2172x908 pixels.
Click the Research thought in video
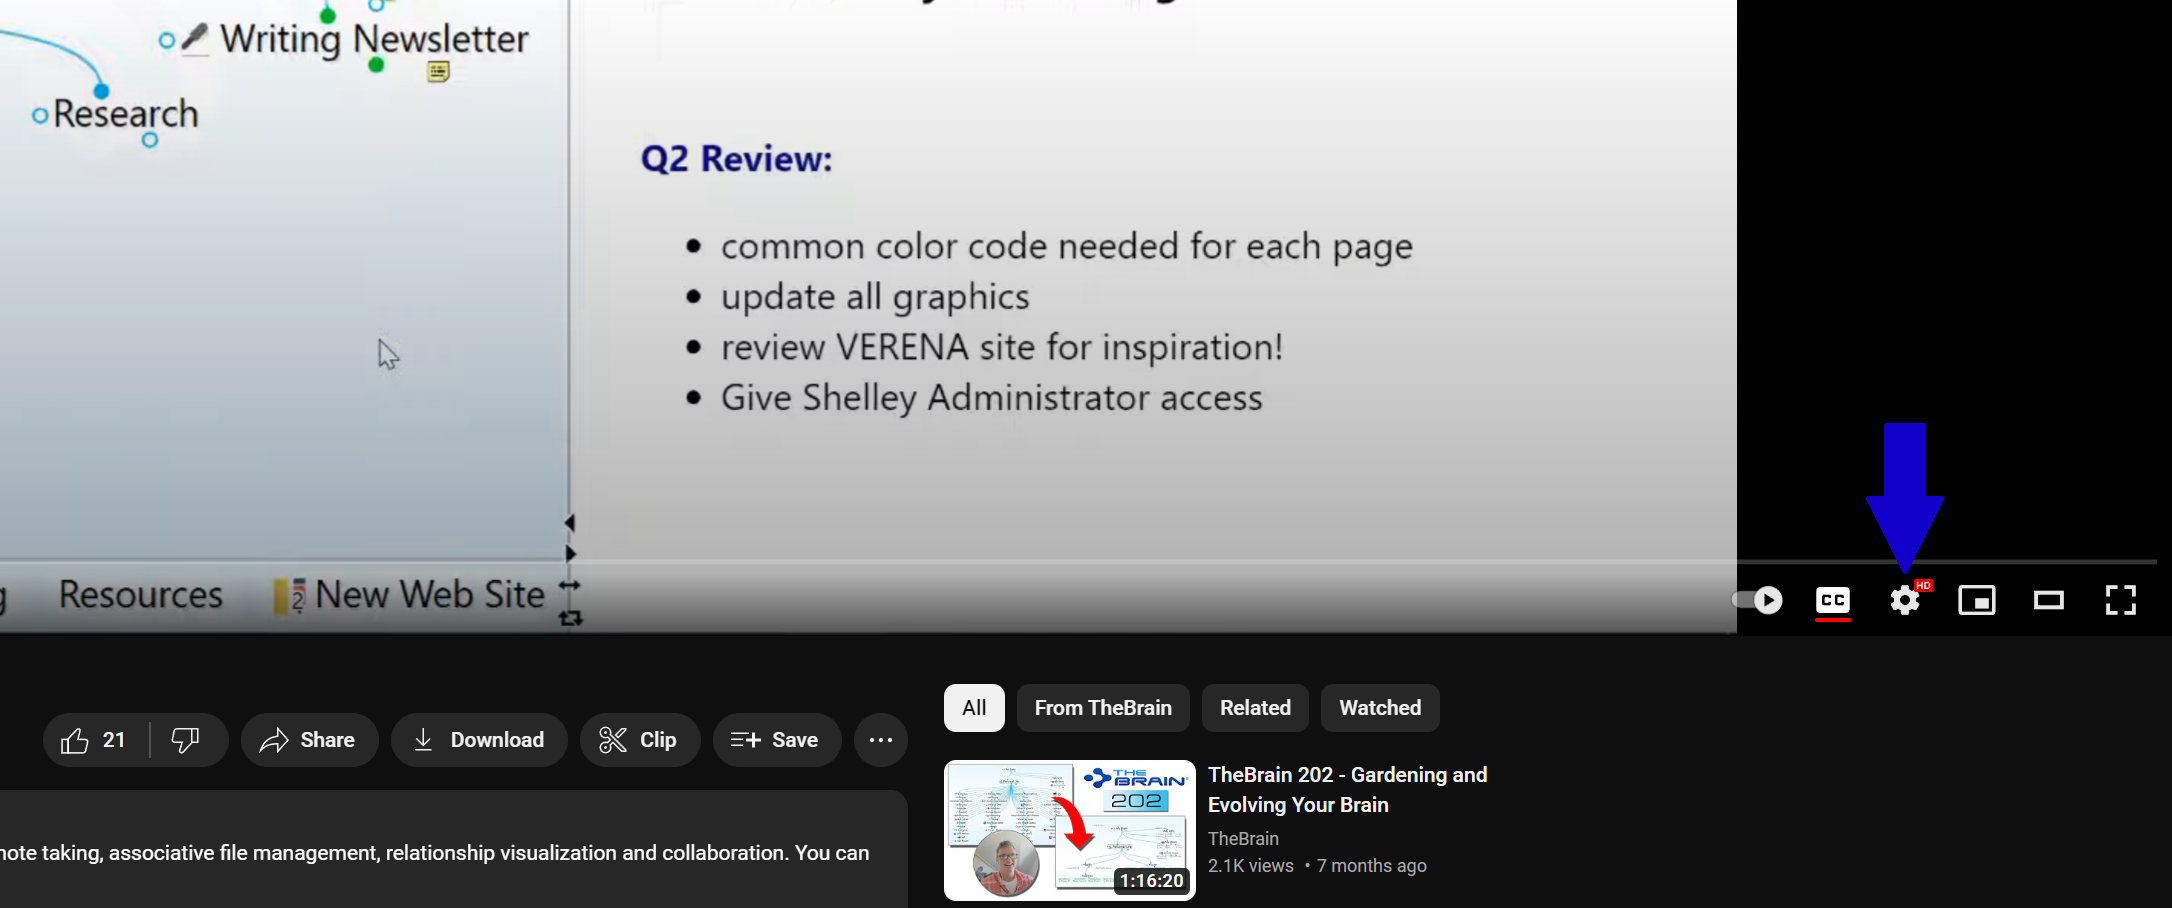click(126, 114)
